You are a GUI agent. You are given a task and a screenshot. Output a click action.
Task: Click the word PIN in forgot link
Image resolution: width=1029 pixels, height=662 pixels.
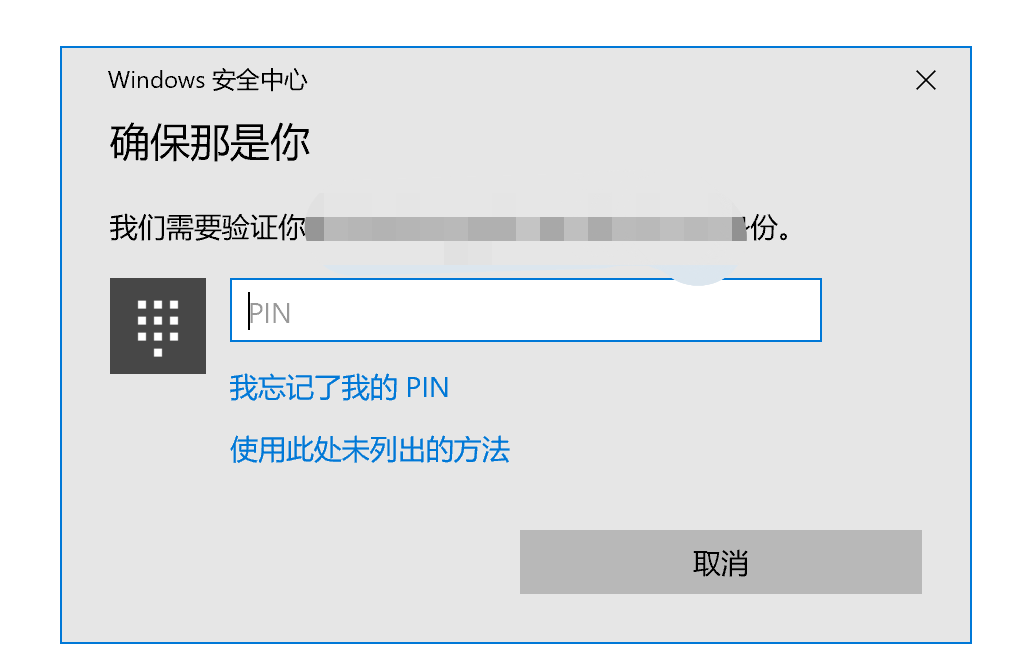pyautogui.click(x=427, y=388)
